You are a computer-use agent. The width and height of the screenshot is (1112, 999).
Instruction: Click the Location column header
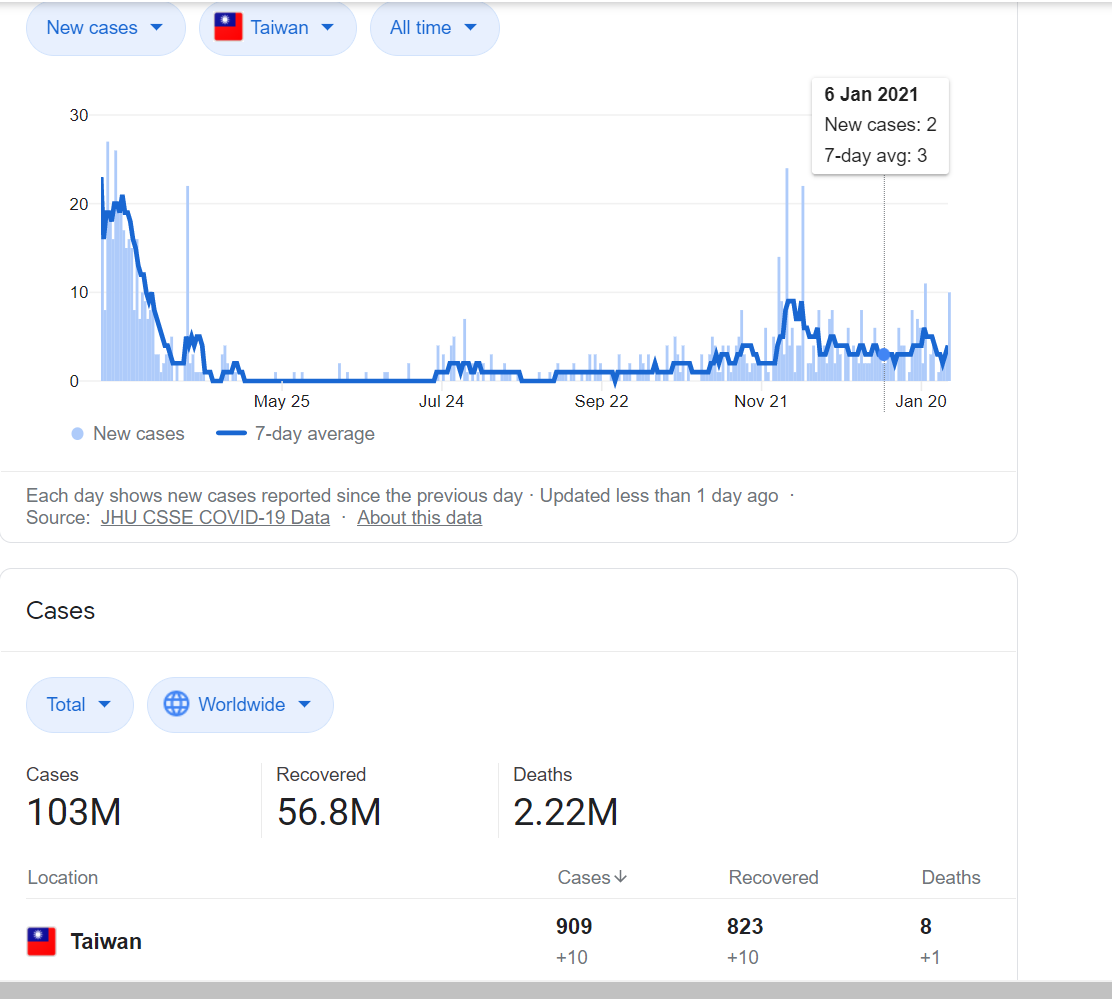click(62, 877)
